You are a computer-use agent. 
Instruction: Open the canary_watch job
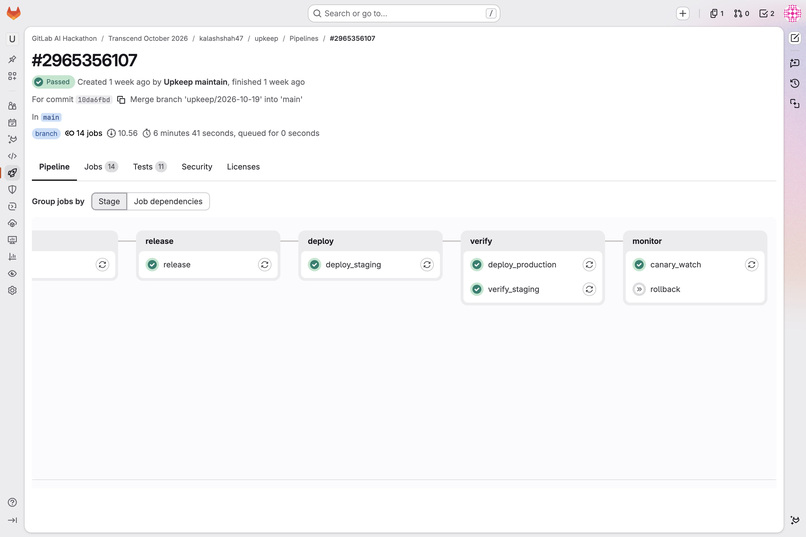tap(675, 265)
